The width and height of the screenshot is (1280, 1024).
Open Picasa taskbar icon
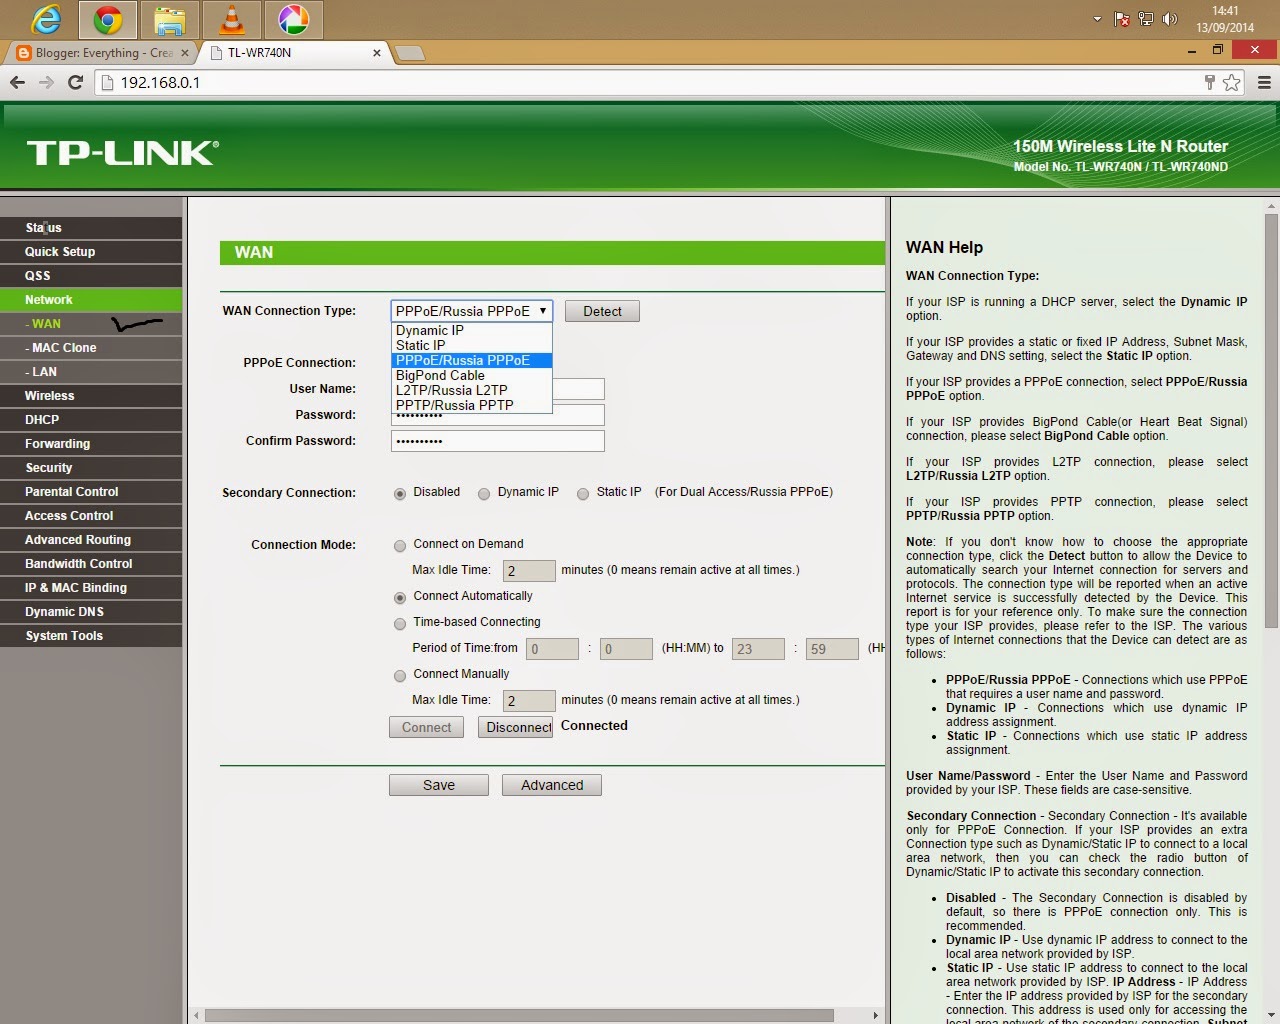point(293,19)
